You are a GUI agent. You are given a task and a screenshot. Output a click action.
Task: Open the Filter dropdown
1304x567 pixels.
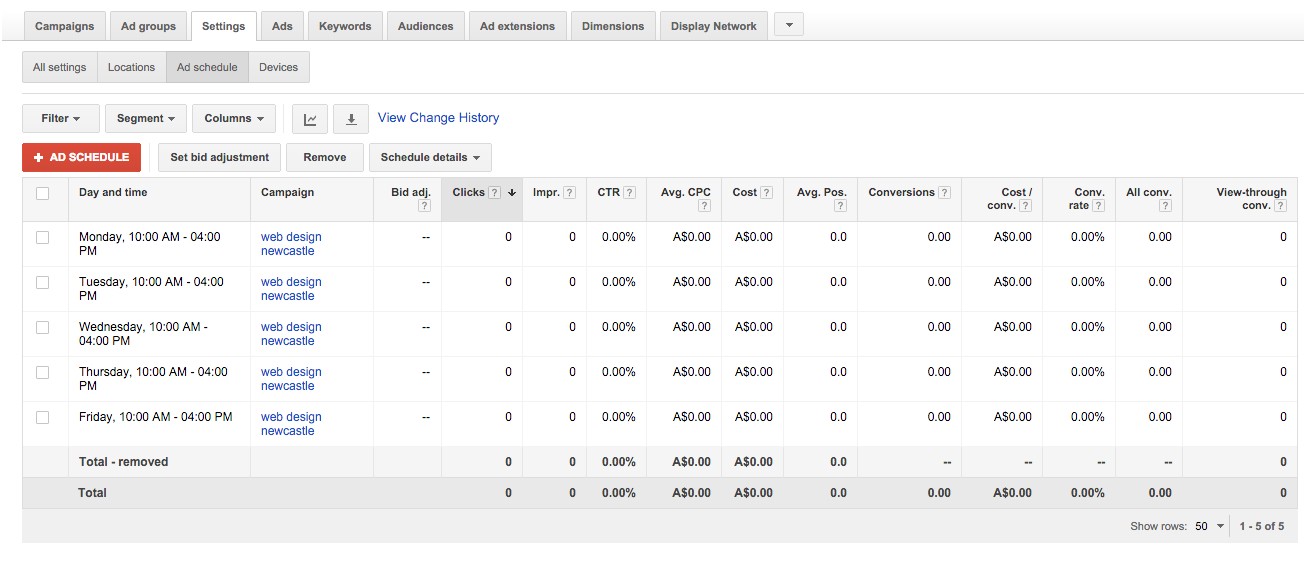(x=61, y=118)
